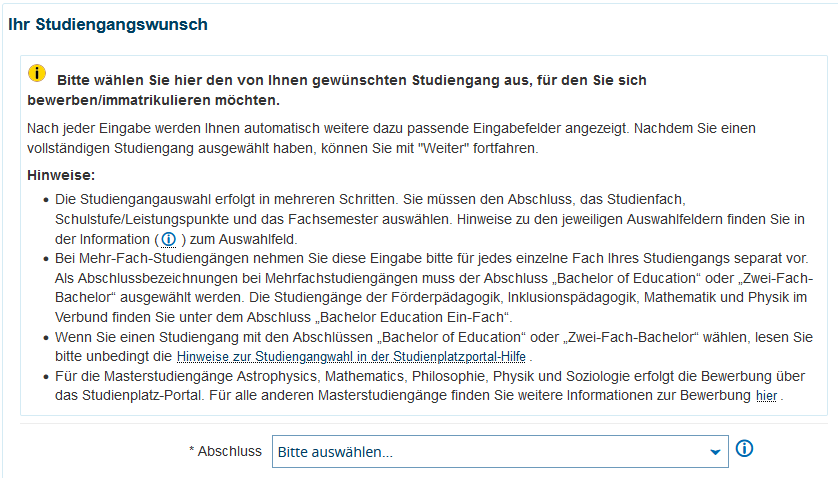Click the 'Ihr Studiengangswunsch' heading
The height and width of the screenshot is (478, 838).
tap(108, 23)
